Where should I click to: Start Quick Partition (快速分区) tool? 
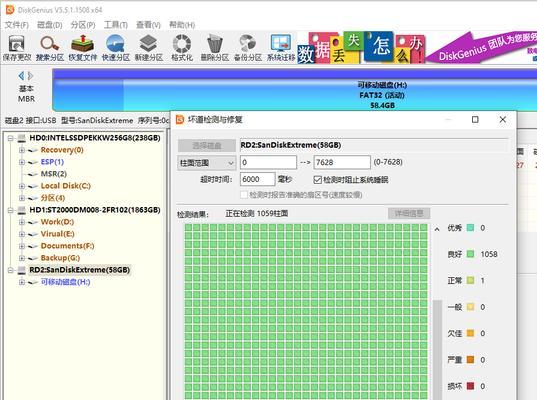pyautogui.click(x=116, y=48)
